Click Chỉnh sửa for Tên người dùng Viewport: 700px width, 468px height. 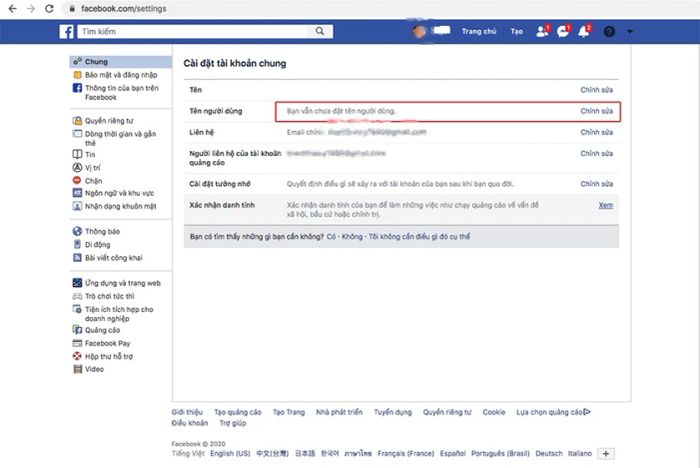click(x=595, y=110)
